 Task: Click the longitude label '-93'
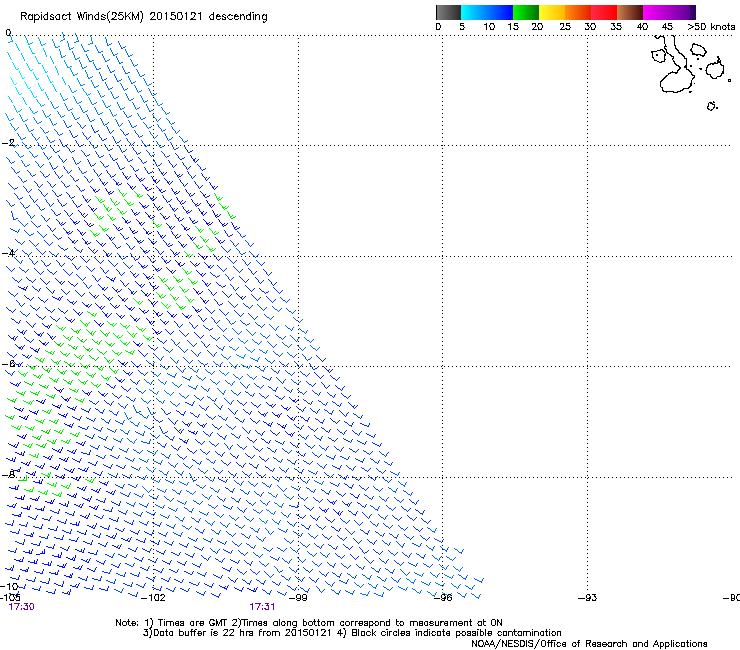pyautogui.click(x=588, y=598)
